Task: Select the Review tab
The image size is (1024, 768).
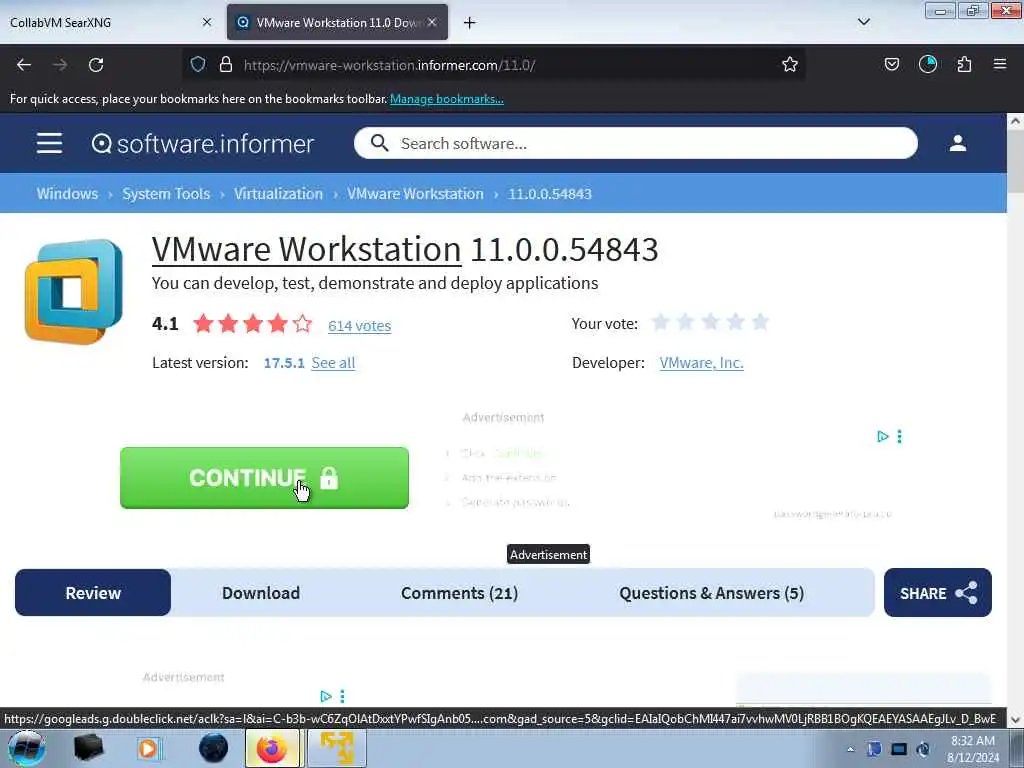Action: click(93, 593)
